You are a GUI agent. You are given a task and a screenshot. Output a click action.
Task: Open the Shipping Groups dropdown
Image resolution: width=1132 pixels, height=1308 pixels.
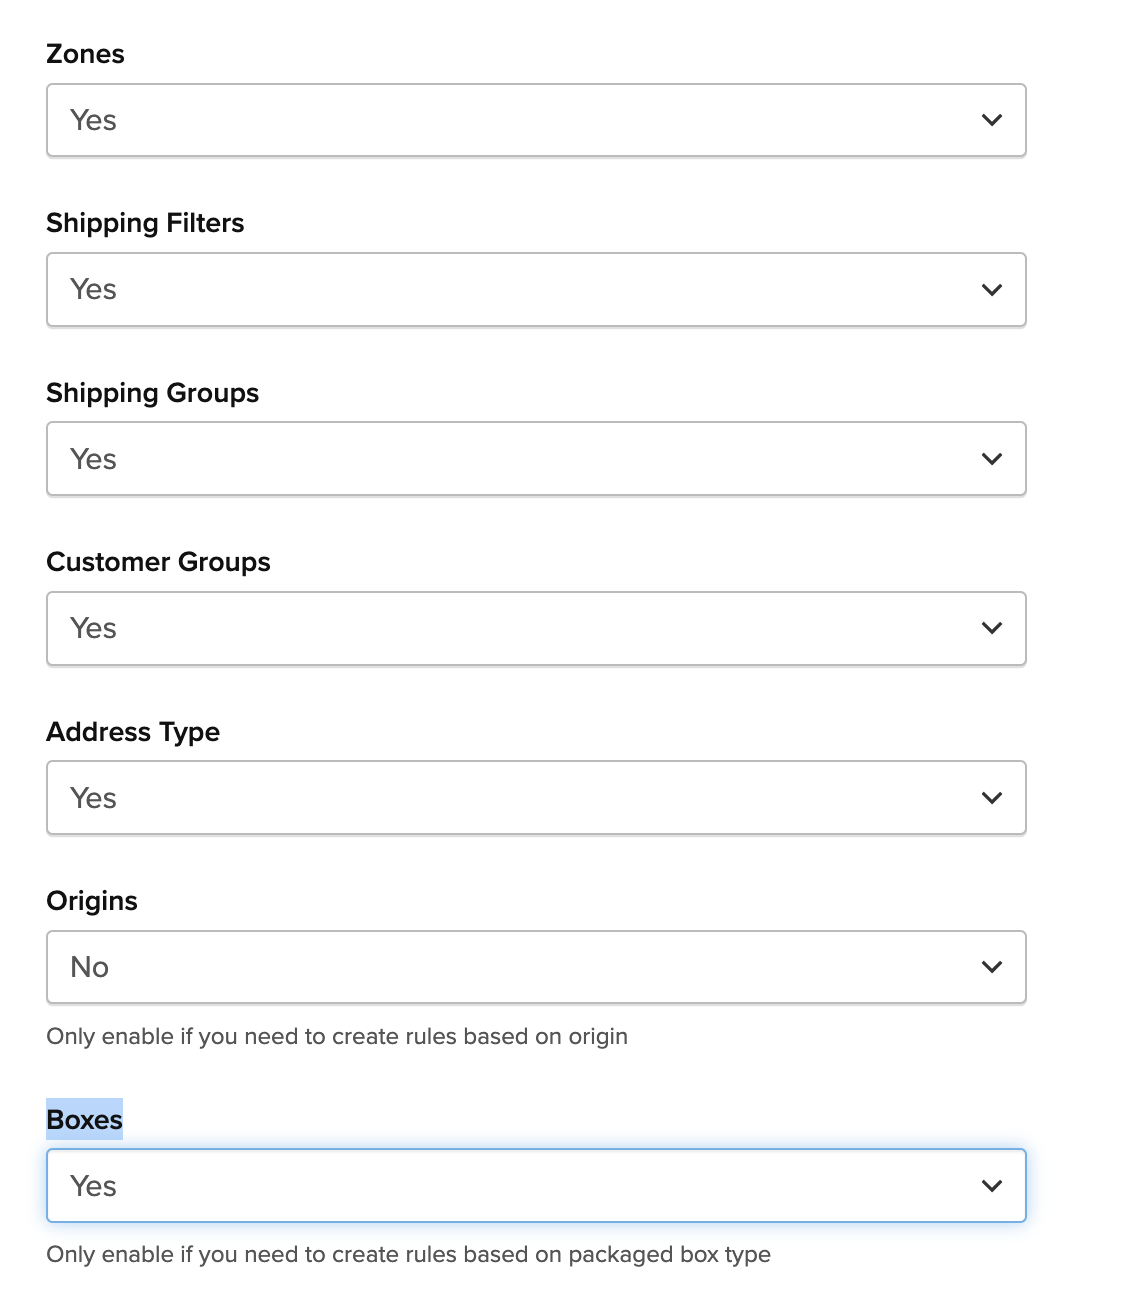pyautogui.click(x=536, y=459)
